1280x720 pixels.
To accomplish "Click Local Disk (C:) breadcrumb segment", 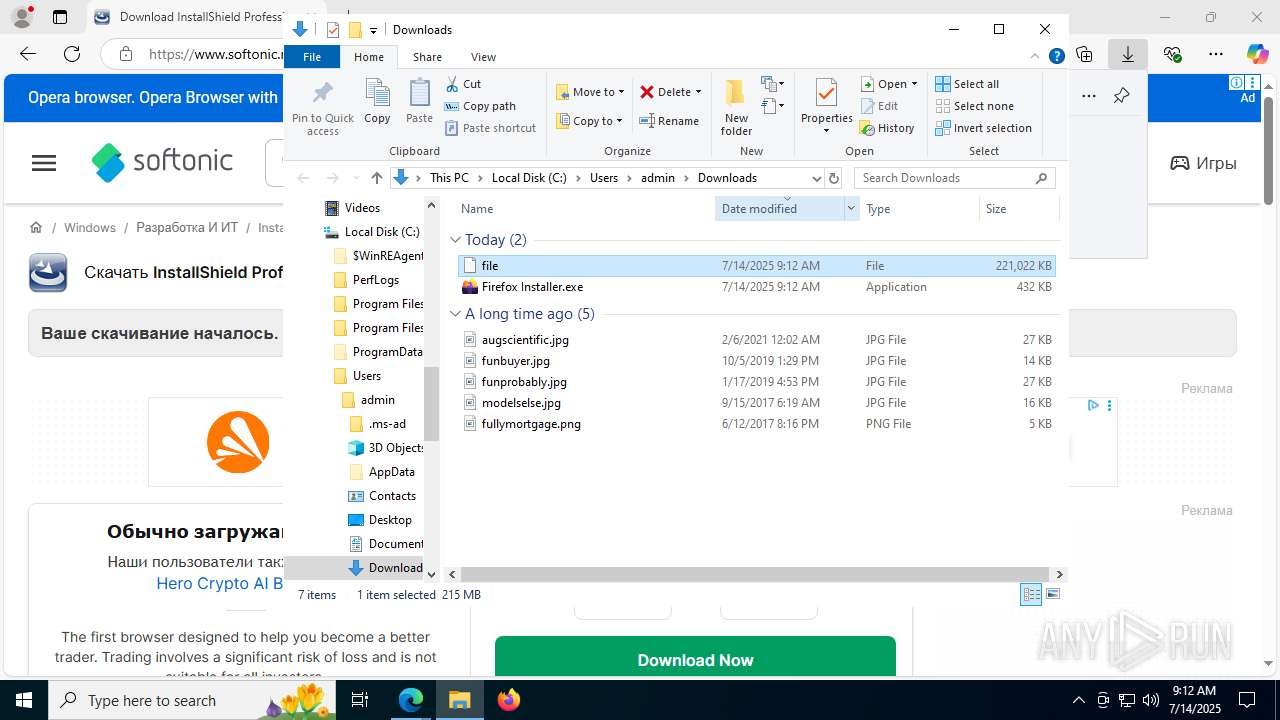I will [529, 178].
